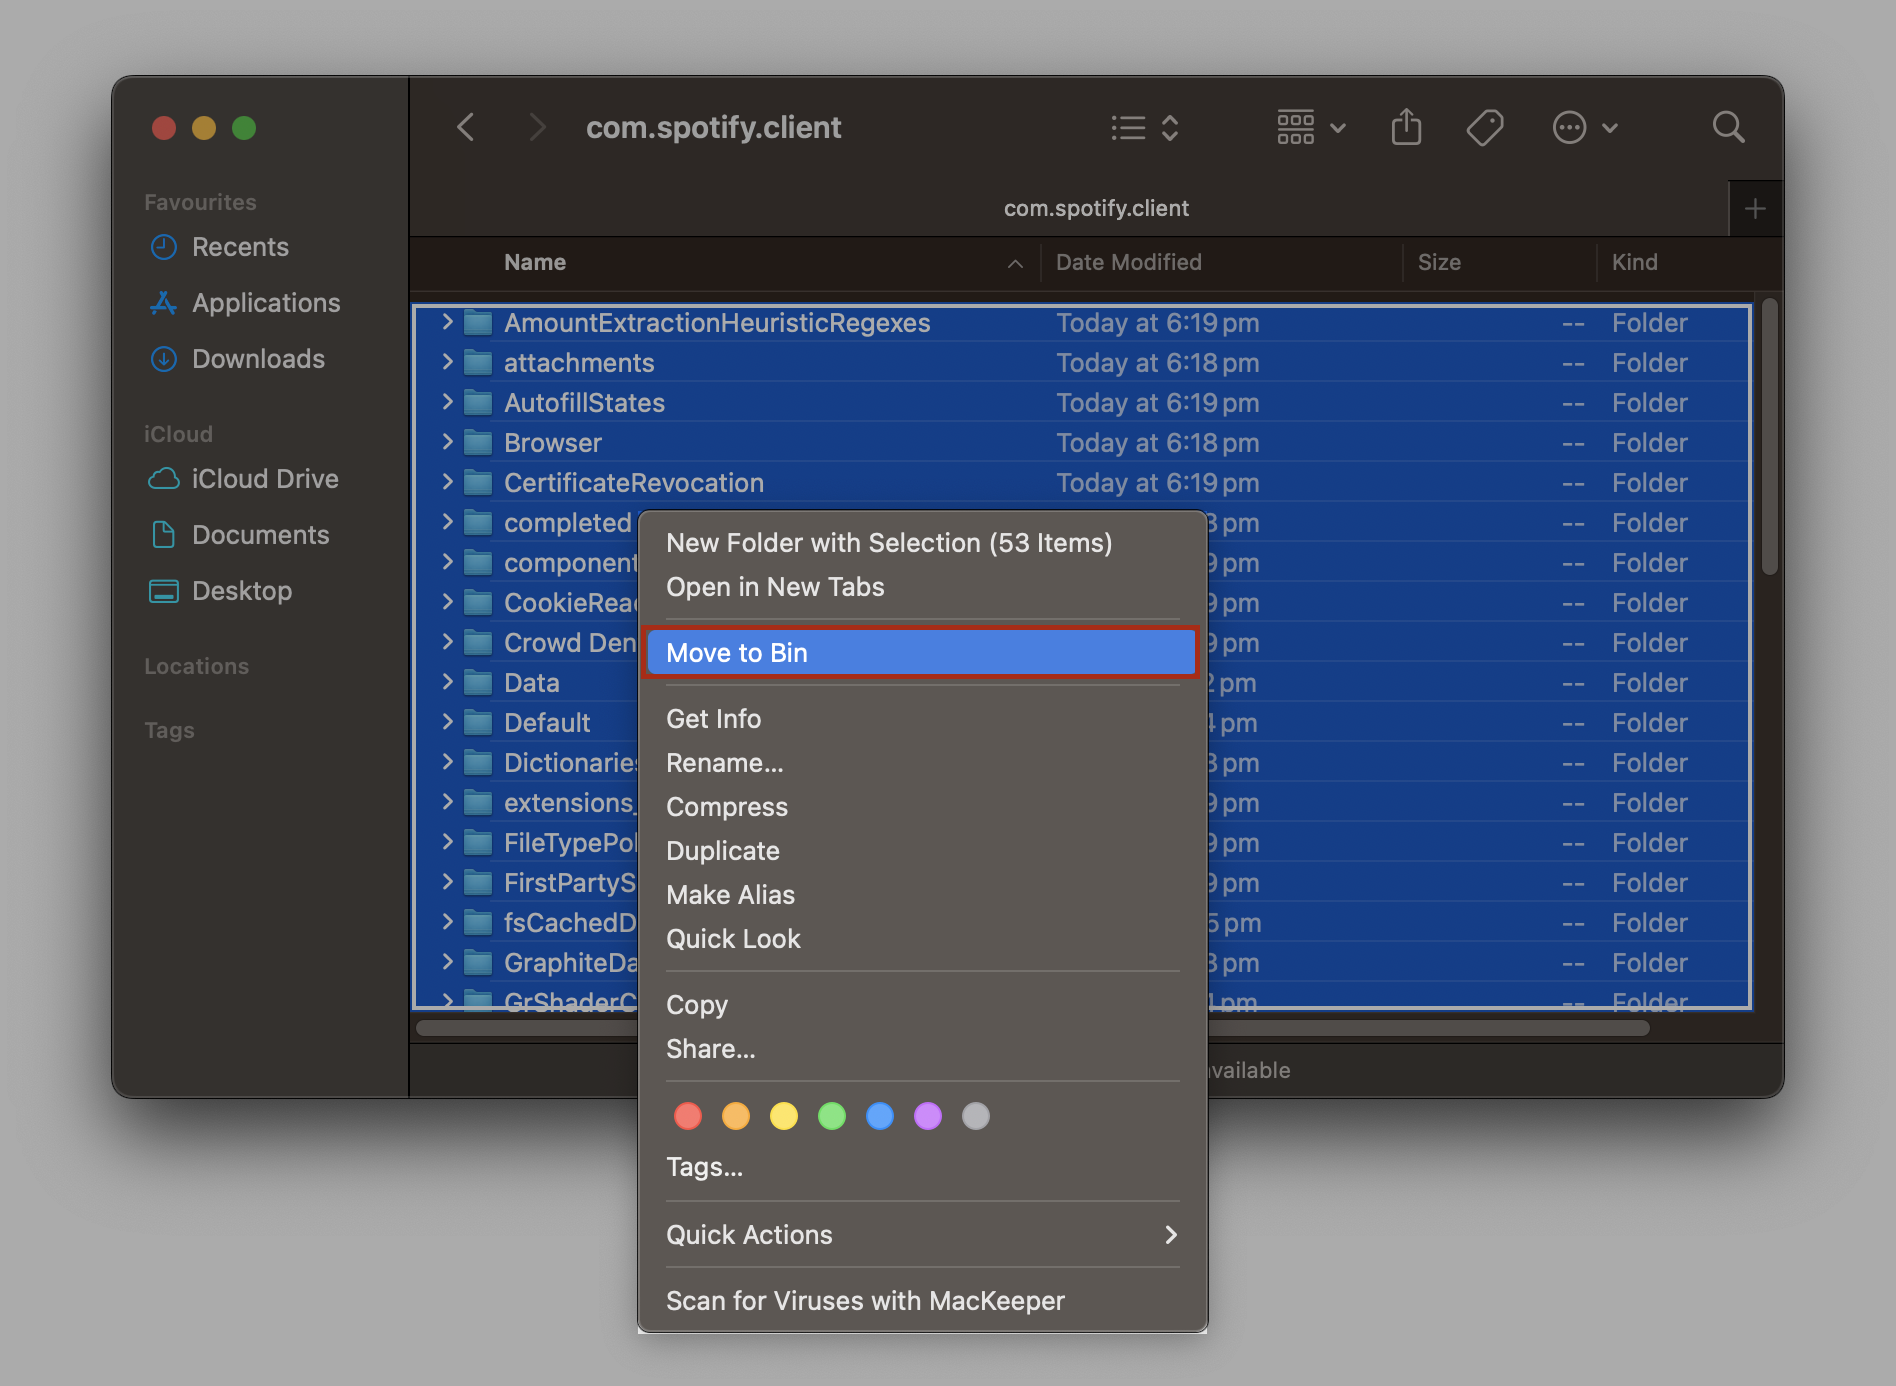
Task: Click the horizontal scrollbar under file list
Action: click(1032, 1028)
